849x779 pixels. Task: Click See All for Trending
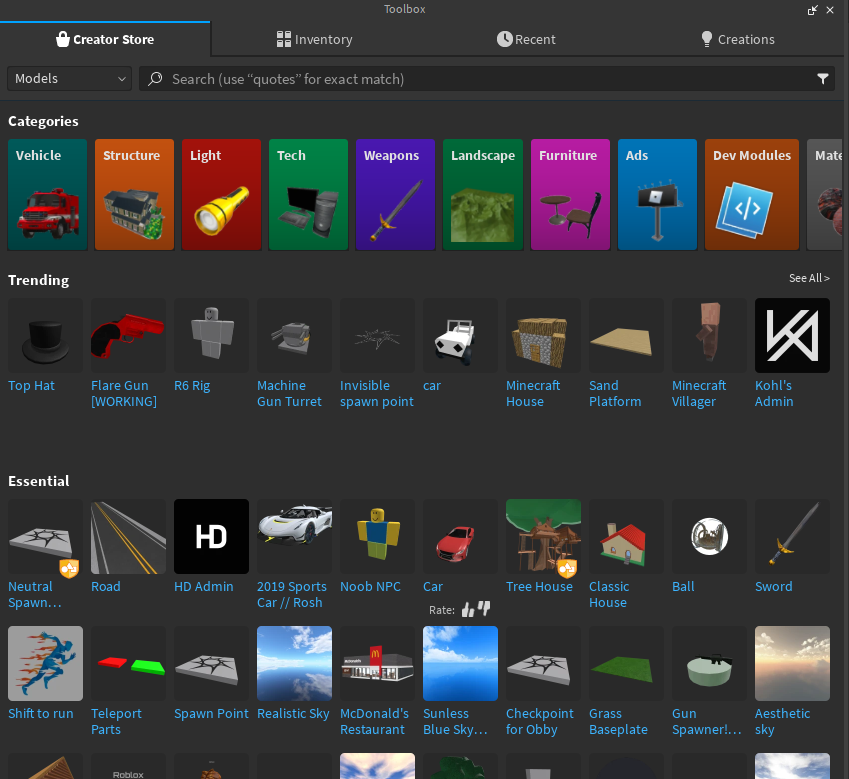point(809,278)
